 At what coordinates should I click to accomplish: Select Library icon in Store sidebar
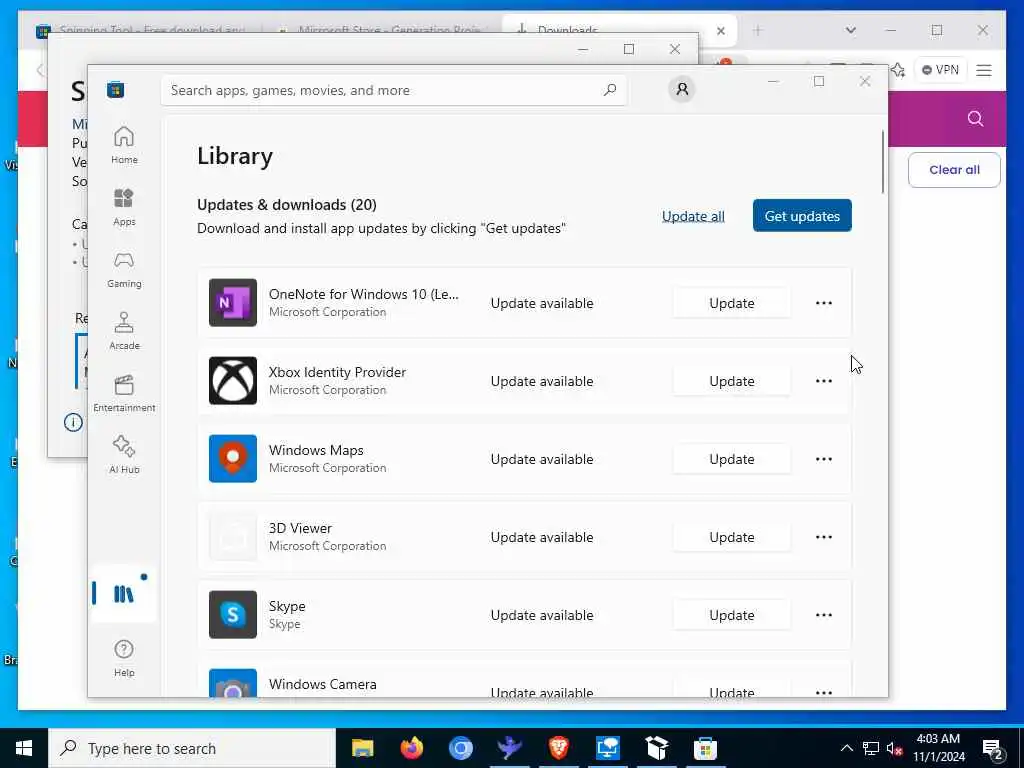click(x=124, y=594)
